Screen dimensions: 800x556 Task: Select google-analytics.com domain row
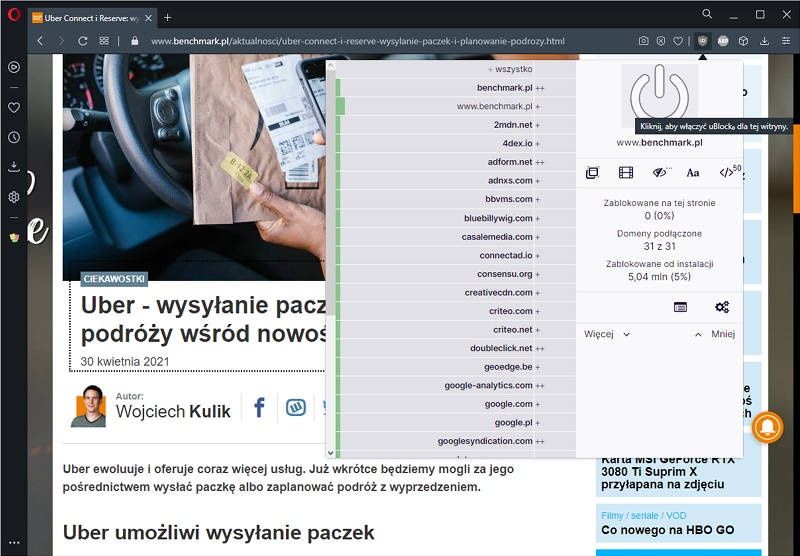coord(456,385)
